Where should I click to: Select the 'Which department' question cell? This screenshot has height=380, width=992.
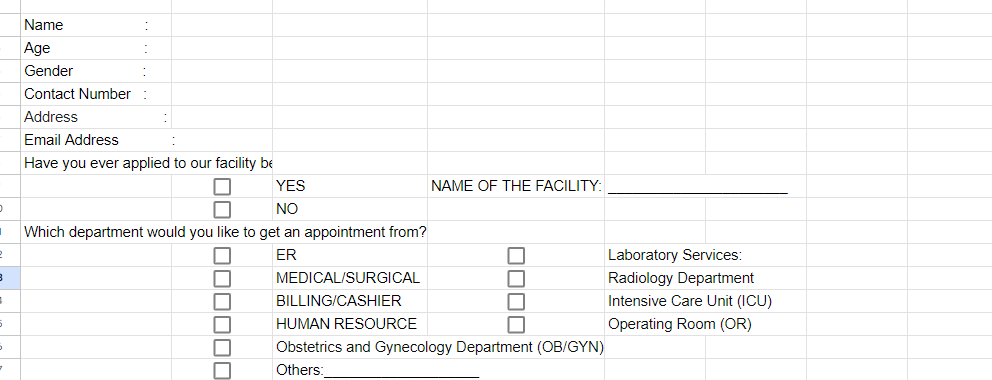tap(225, 233)
